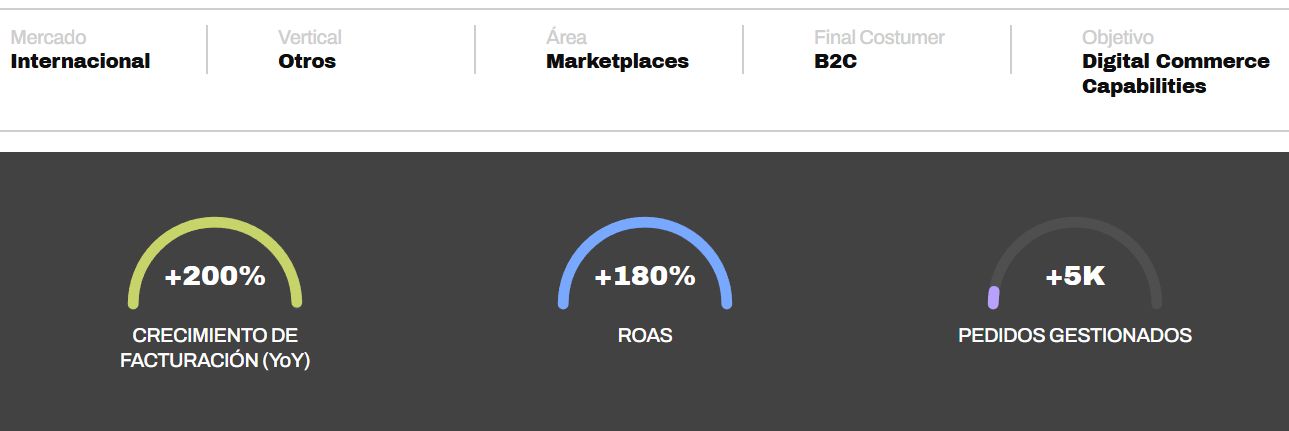Viewport: 1289px width, 431px height.
Task: Select the +200% value
Action: pyautogui.click(x=215, y=276)
